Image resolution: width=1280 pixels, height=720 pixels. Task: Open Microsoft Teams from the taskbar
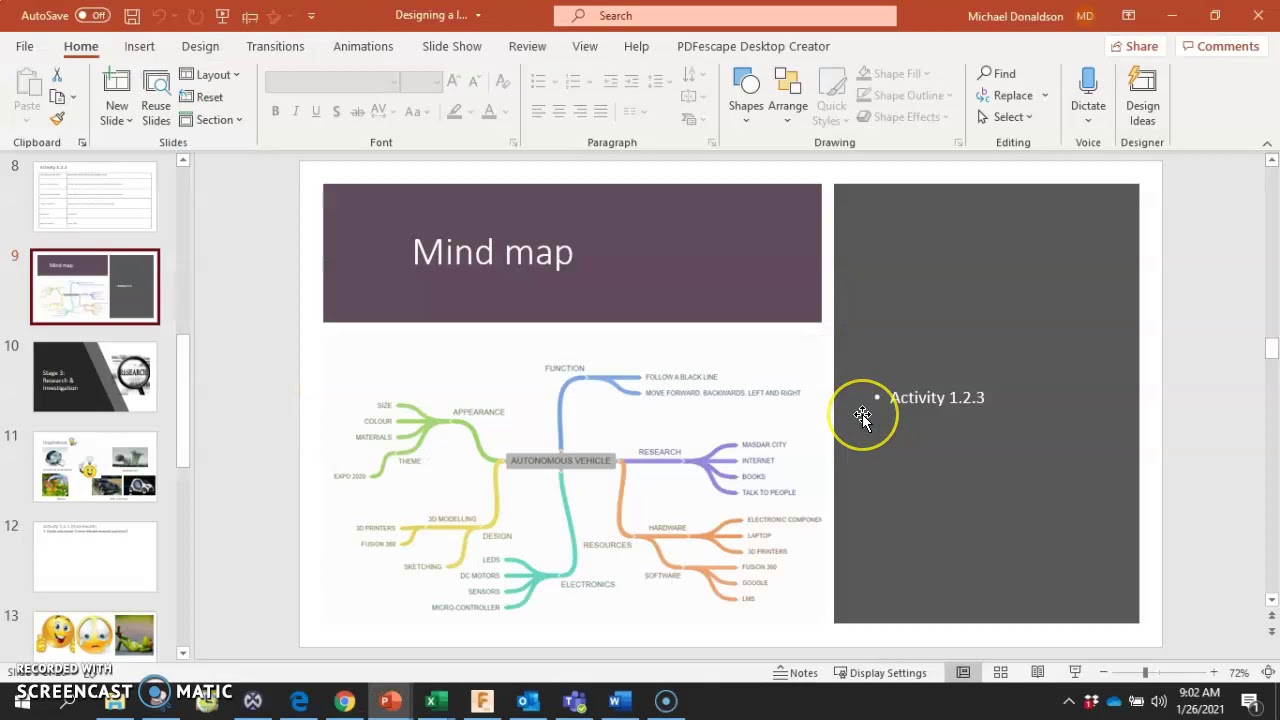coord(574,702)
